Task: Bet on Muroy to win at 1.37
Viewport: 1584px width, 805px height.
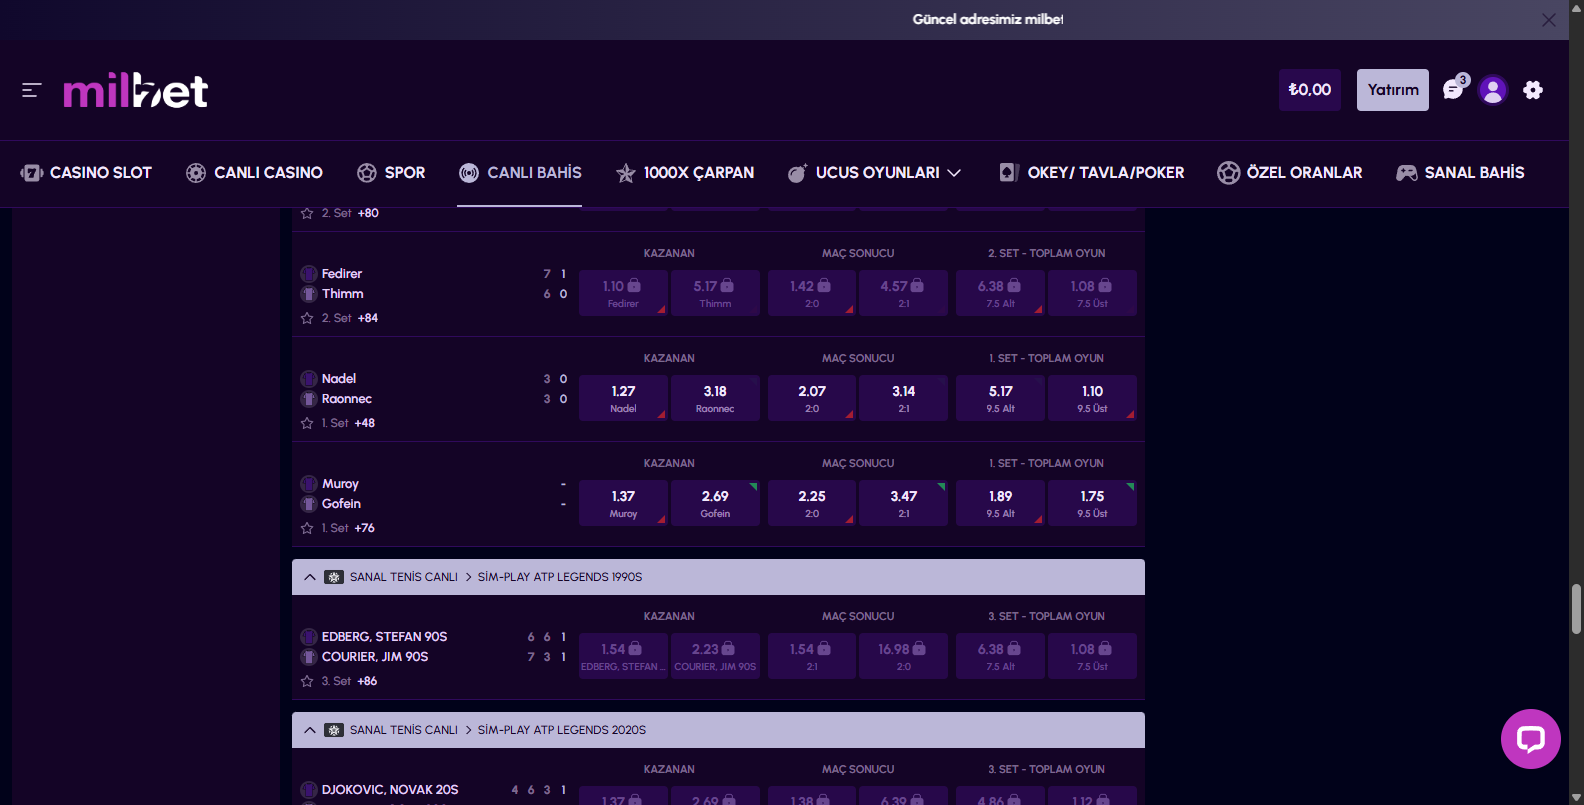Action: [x=623, y=503]
